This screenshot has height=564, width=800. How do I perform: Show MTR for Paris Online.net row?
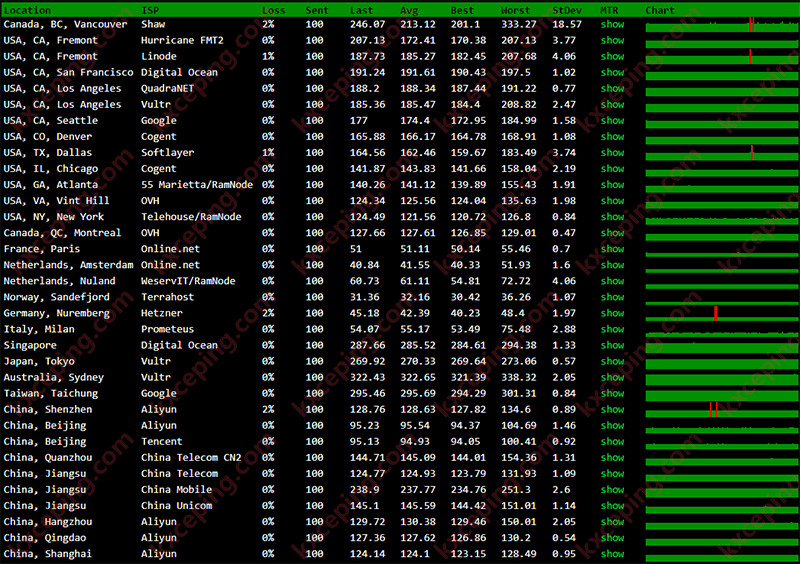coord(612,249)
